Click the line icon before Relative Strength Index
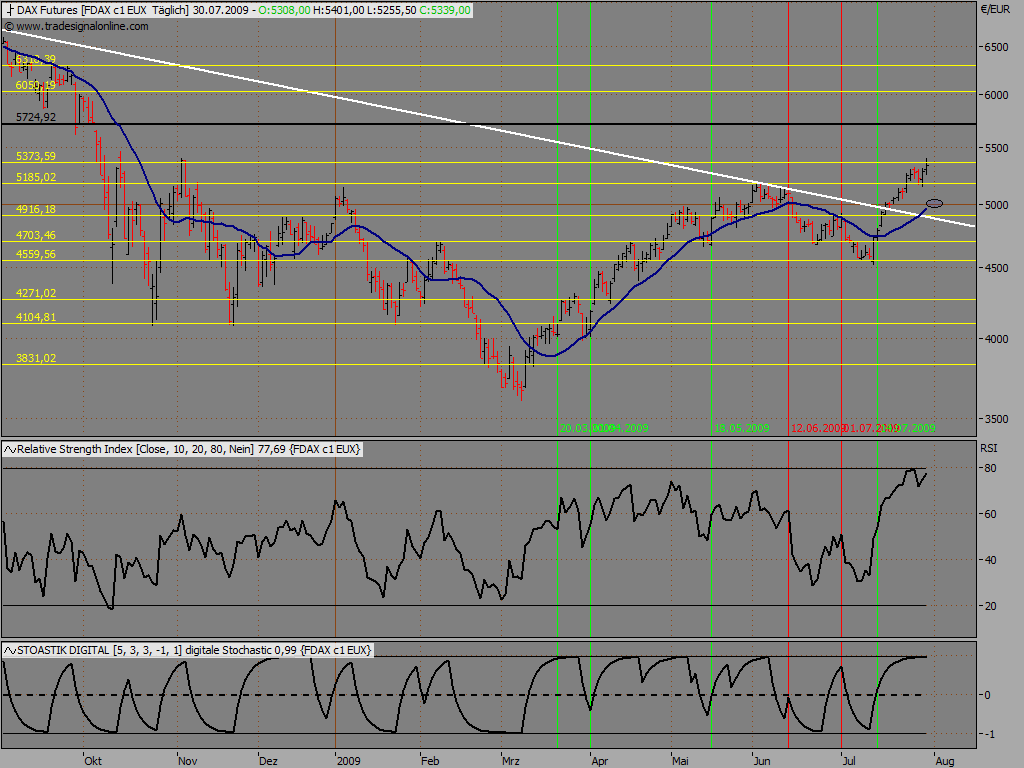Screen dimensions: 1024x768 (x=10, y=449)
